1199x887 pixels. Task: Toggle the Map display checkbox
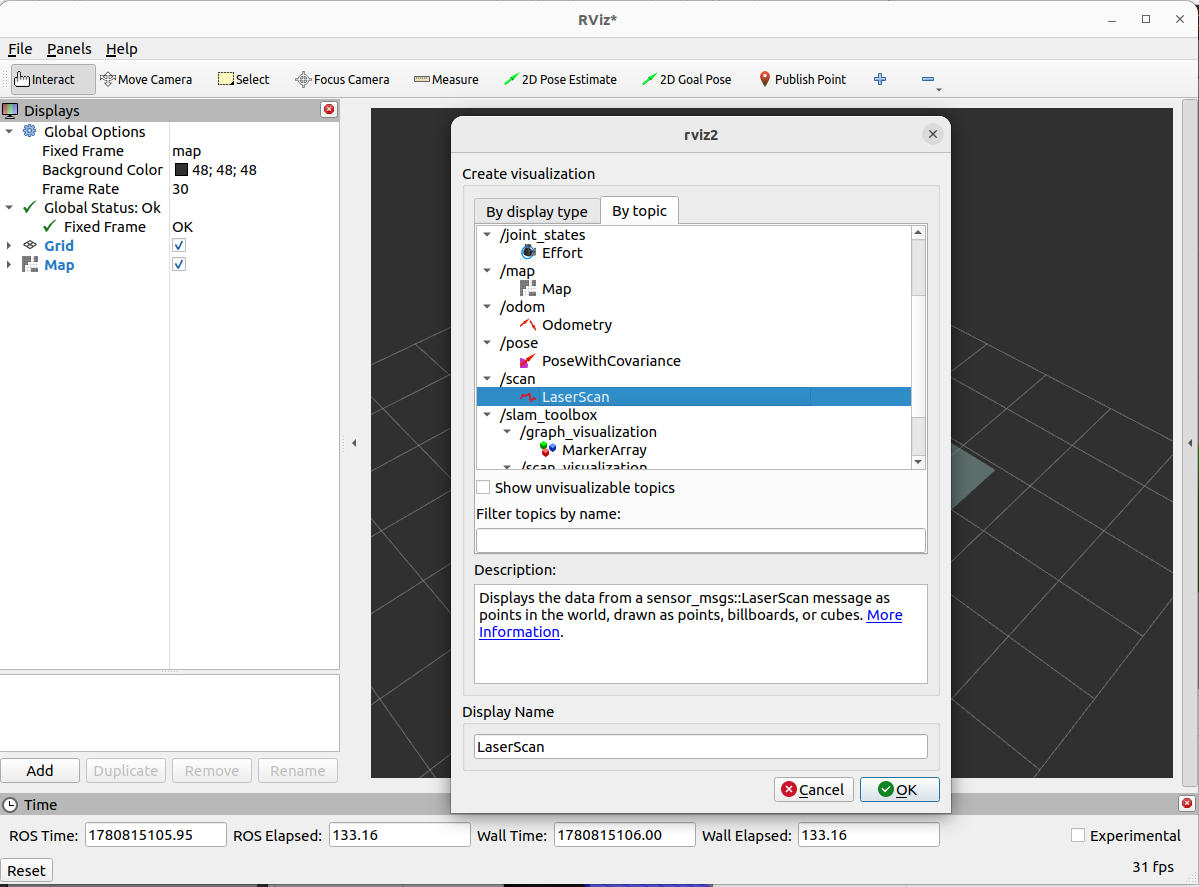pos(179,265)
